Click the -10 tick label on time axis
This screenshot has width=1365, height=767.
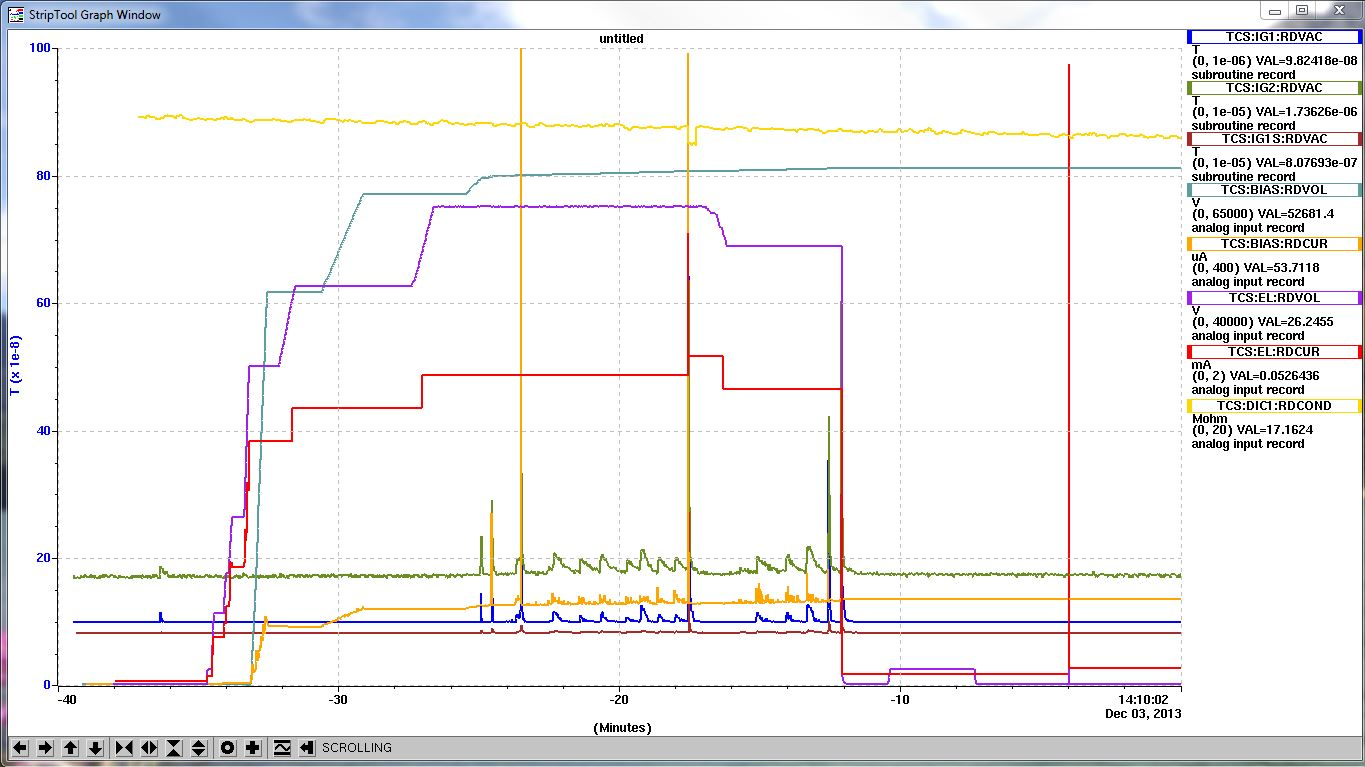899,700
